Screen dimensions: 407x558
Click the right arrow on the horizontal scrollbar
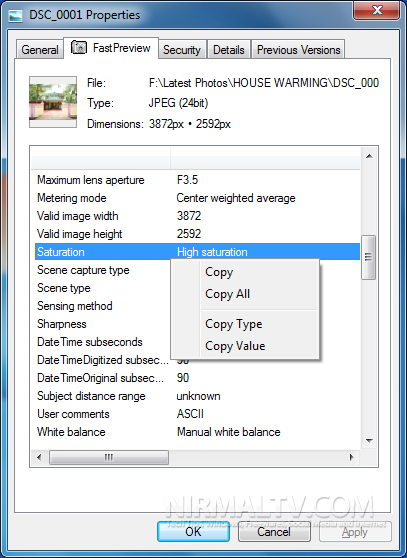(352, 457)
